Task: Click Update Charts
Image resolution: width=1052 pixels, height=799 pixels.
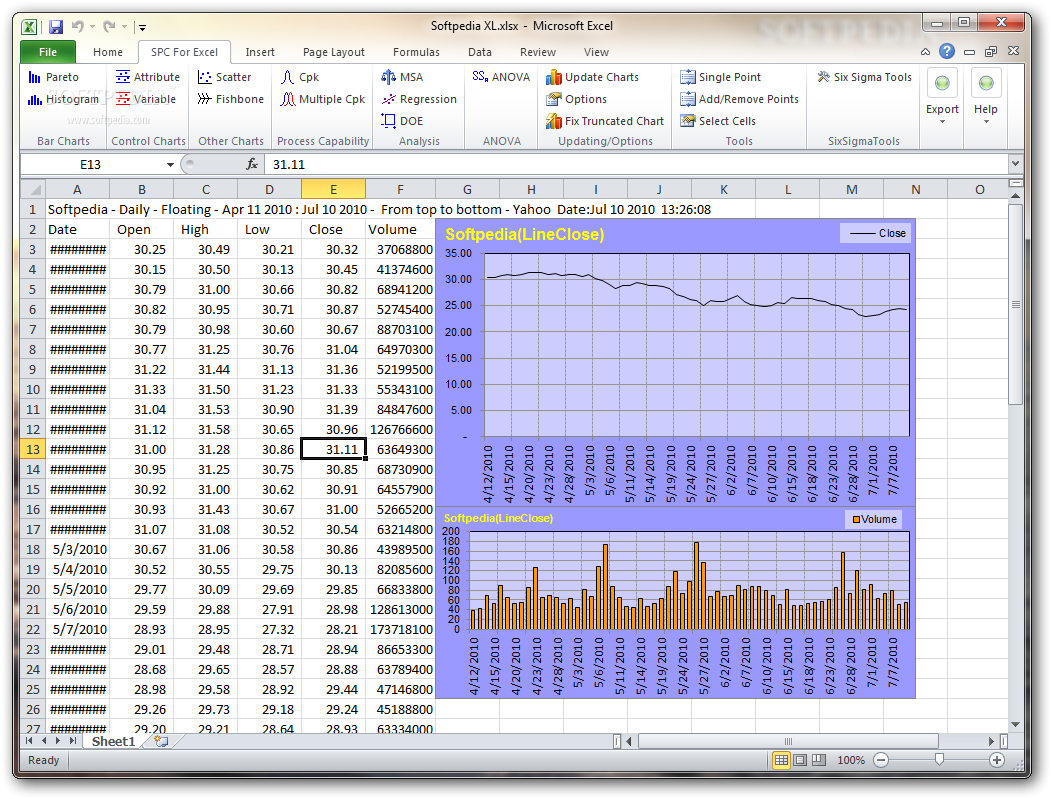Action: coord(592,77)
